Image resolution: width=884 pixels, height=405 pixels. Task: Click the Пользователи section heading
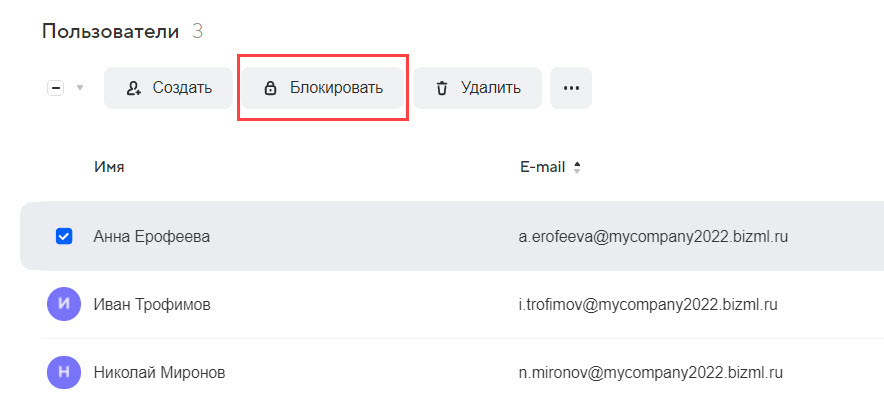coord(110,31)
